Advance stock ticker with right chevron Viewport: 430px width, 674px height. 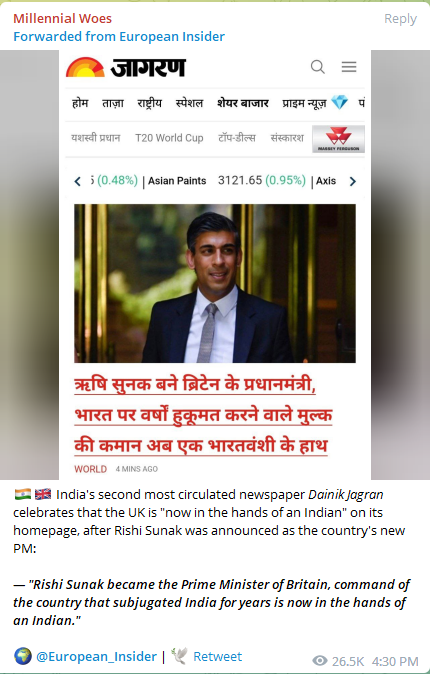pos(353,181)
